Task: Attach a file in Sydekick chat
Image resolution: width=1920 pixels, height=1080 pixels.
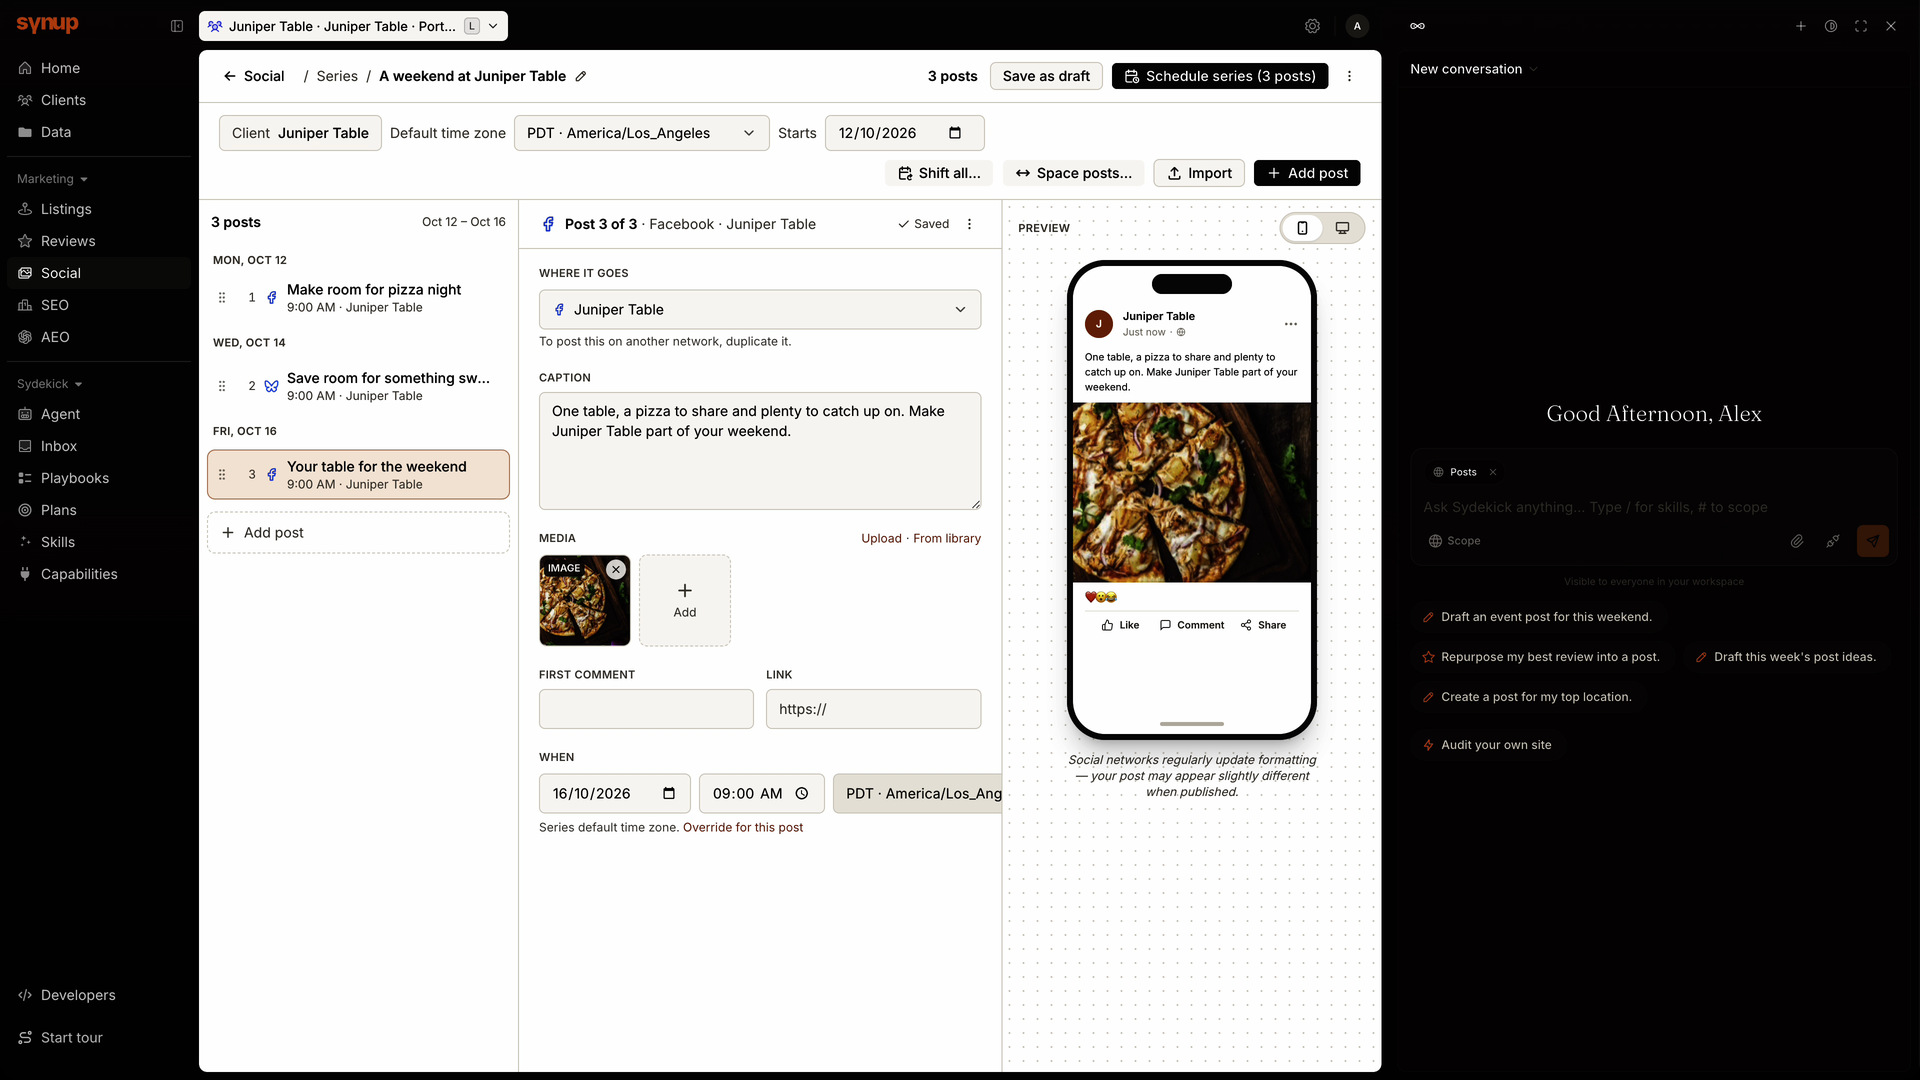Action: [x=1797, y=541]
